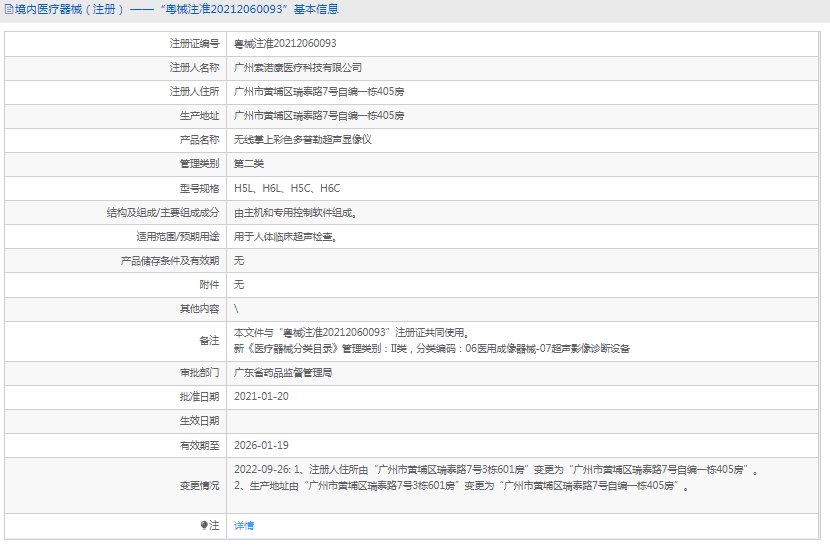Click the 注册证编号 row label
Viewport: 830px width, 545px height.
(x=194, y=43)
